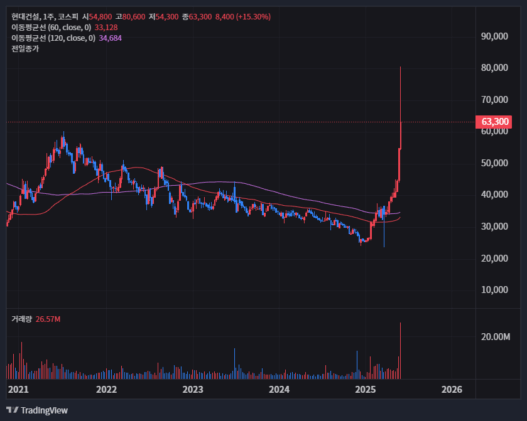Open the TradingView text link
Image resolution: width=527 pixels, height=421 pixels.
(44, 410)
